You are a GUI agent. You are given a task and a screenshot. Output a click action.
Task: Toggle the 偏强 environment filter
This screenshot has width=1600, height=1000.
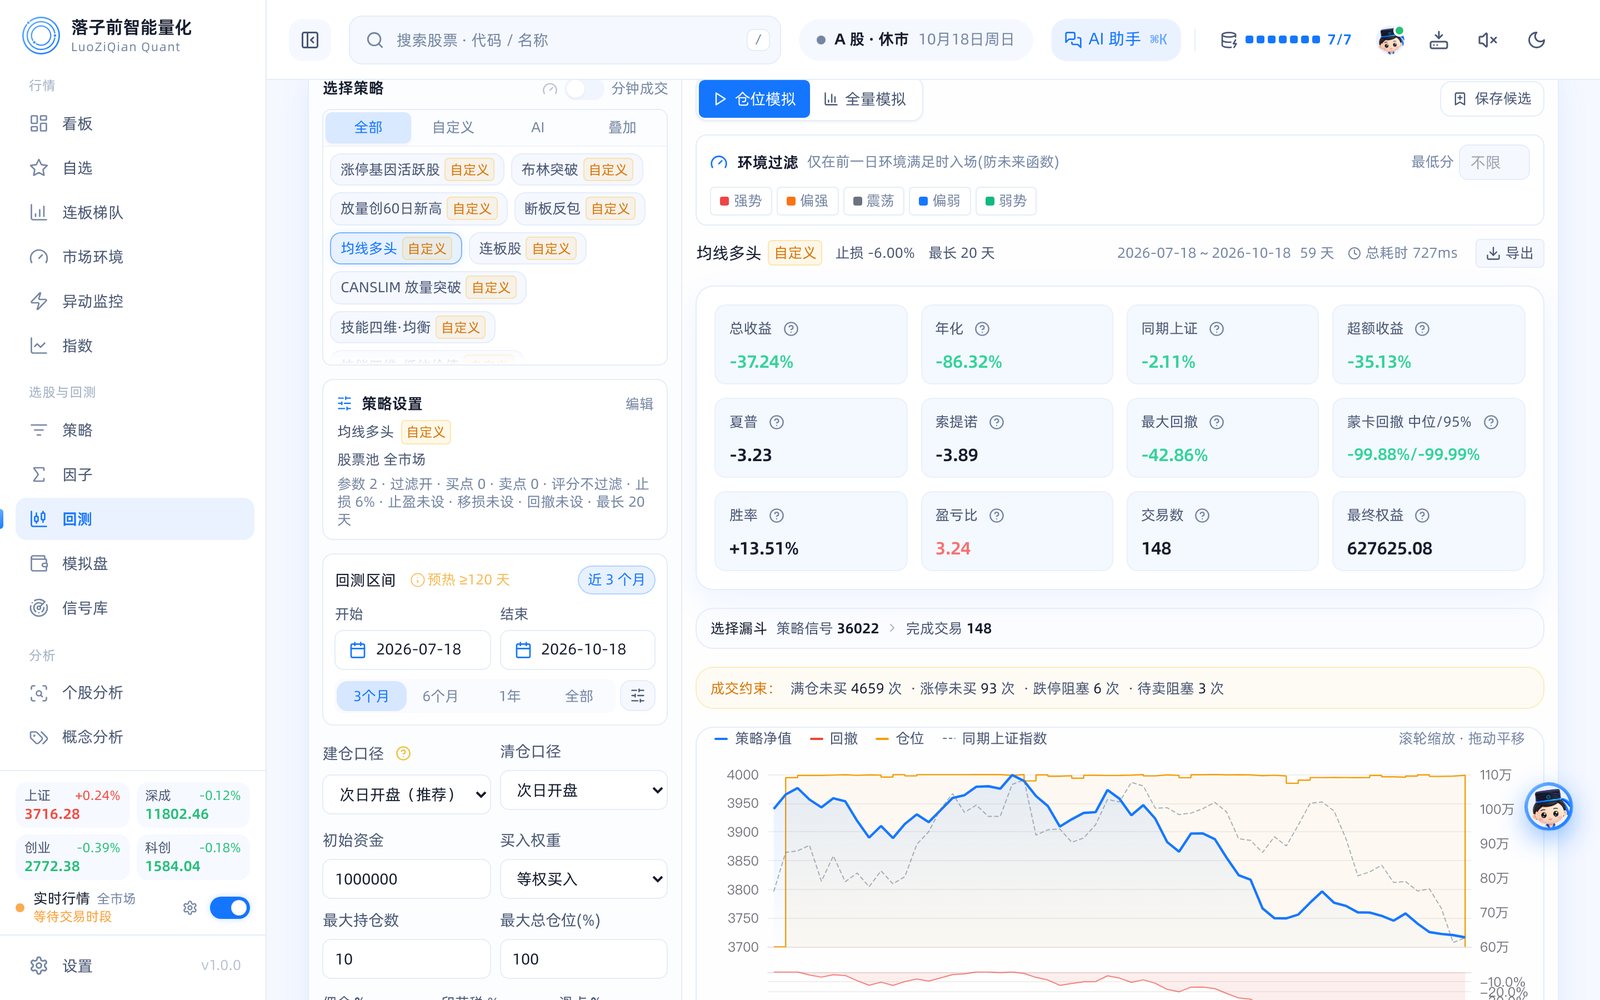pyautogui.click(x=807, y=201)
